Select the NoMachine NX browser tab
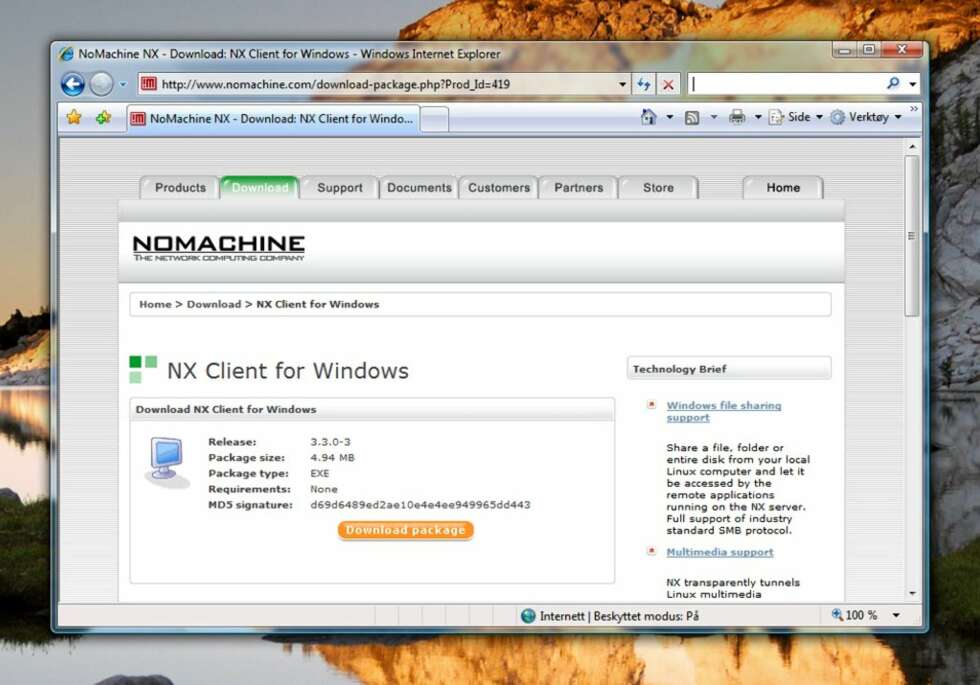 273,119
